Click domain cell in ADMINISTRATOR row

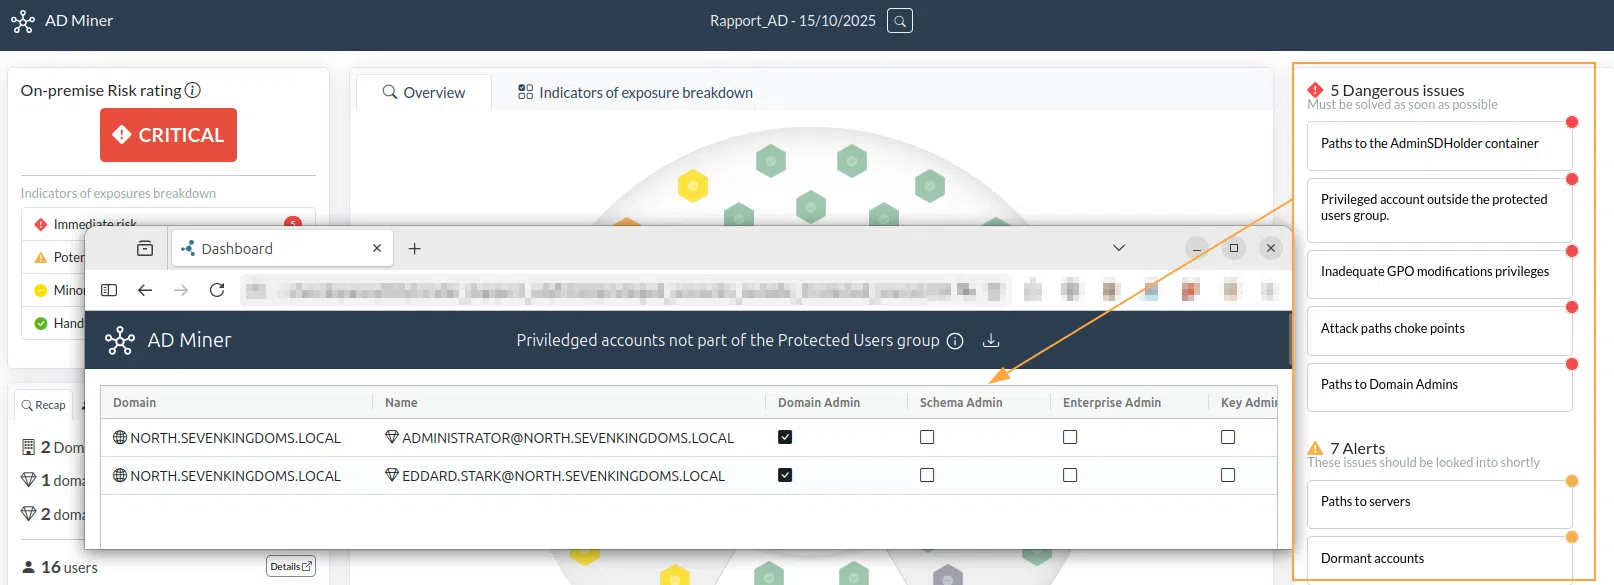[235, 438]
